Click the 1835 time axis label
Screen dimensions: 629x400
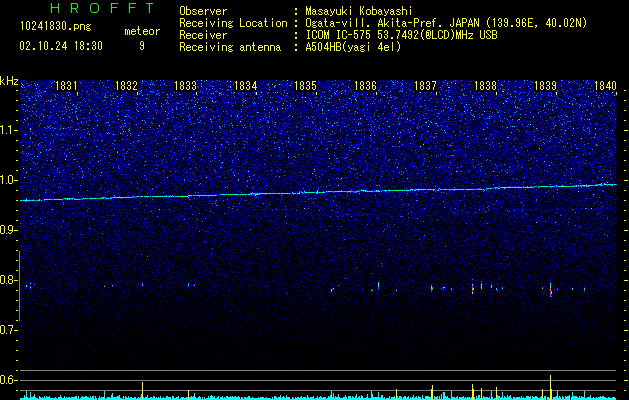[306, 86]
